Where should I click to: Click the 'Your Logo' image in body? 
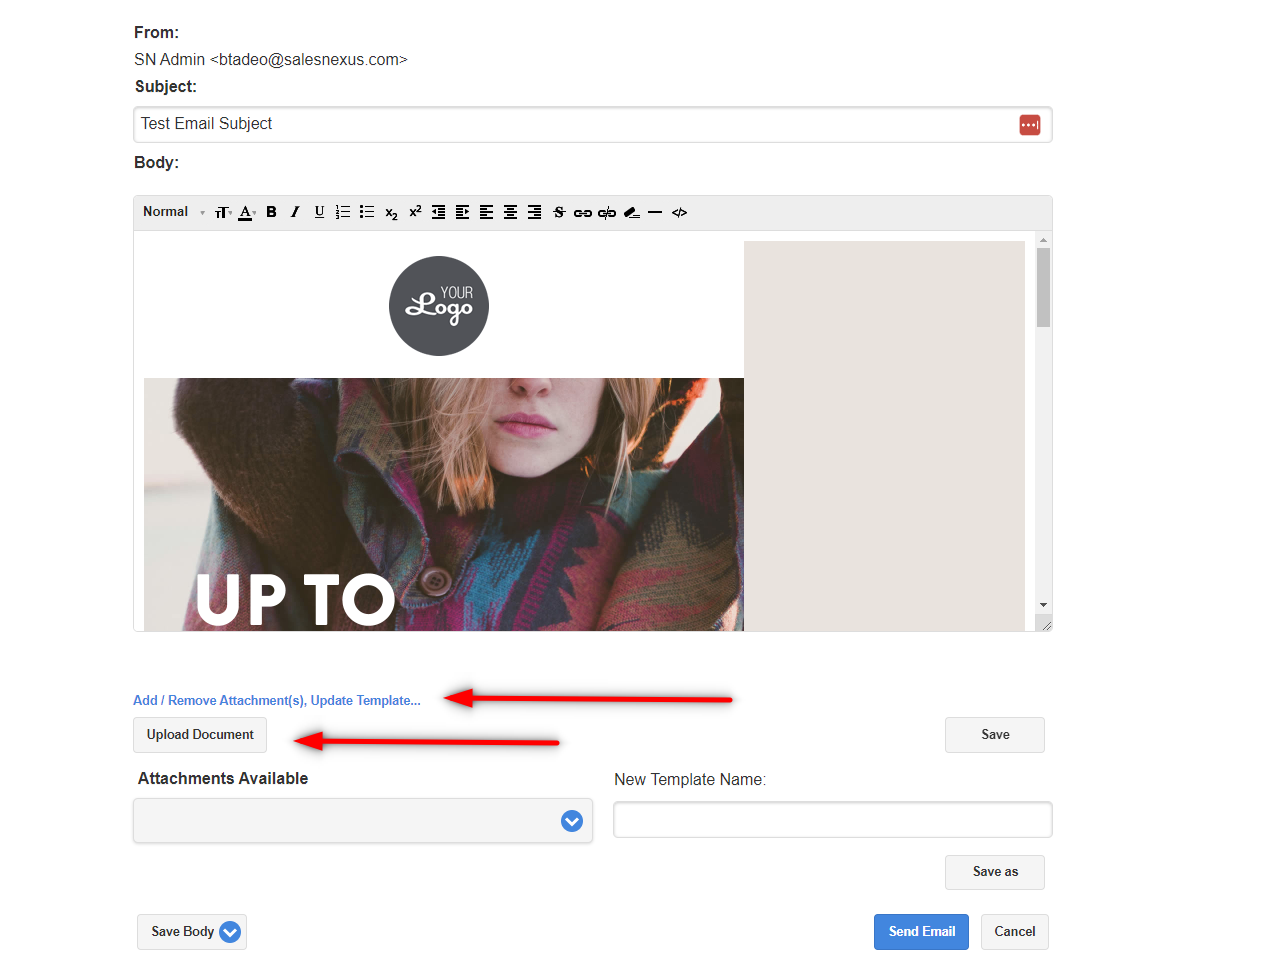[x=439, y=306]
